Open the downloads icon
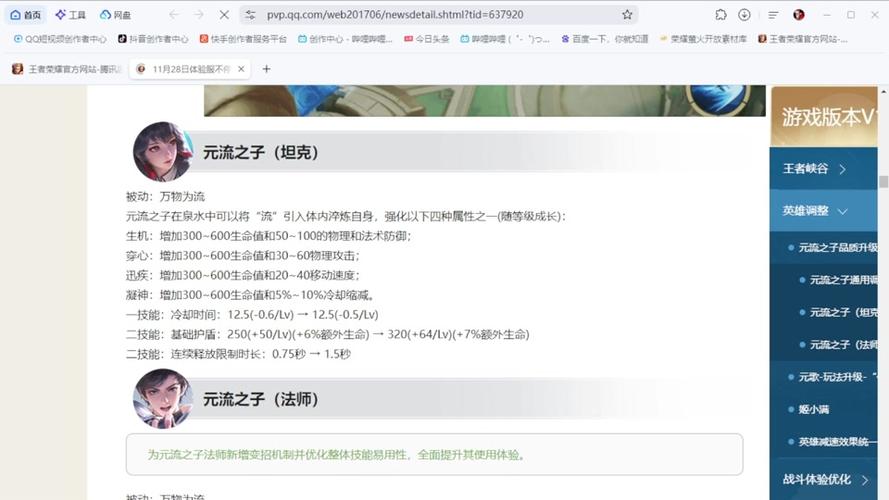 (744, 15)
